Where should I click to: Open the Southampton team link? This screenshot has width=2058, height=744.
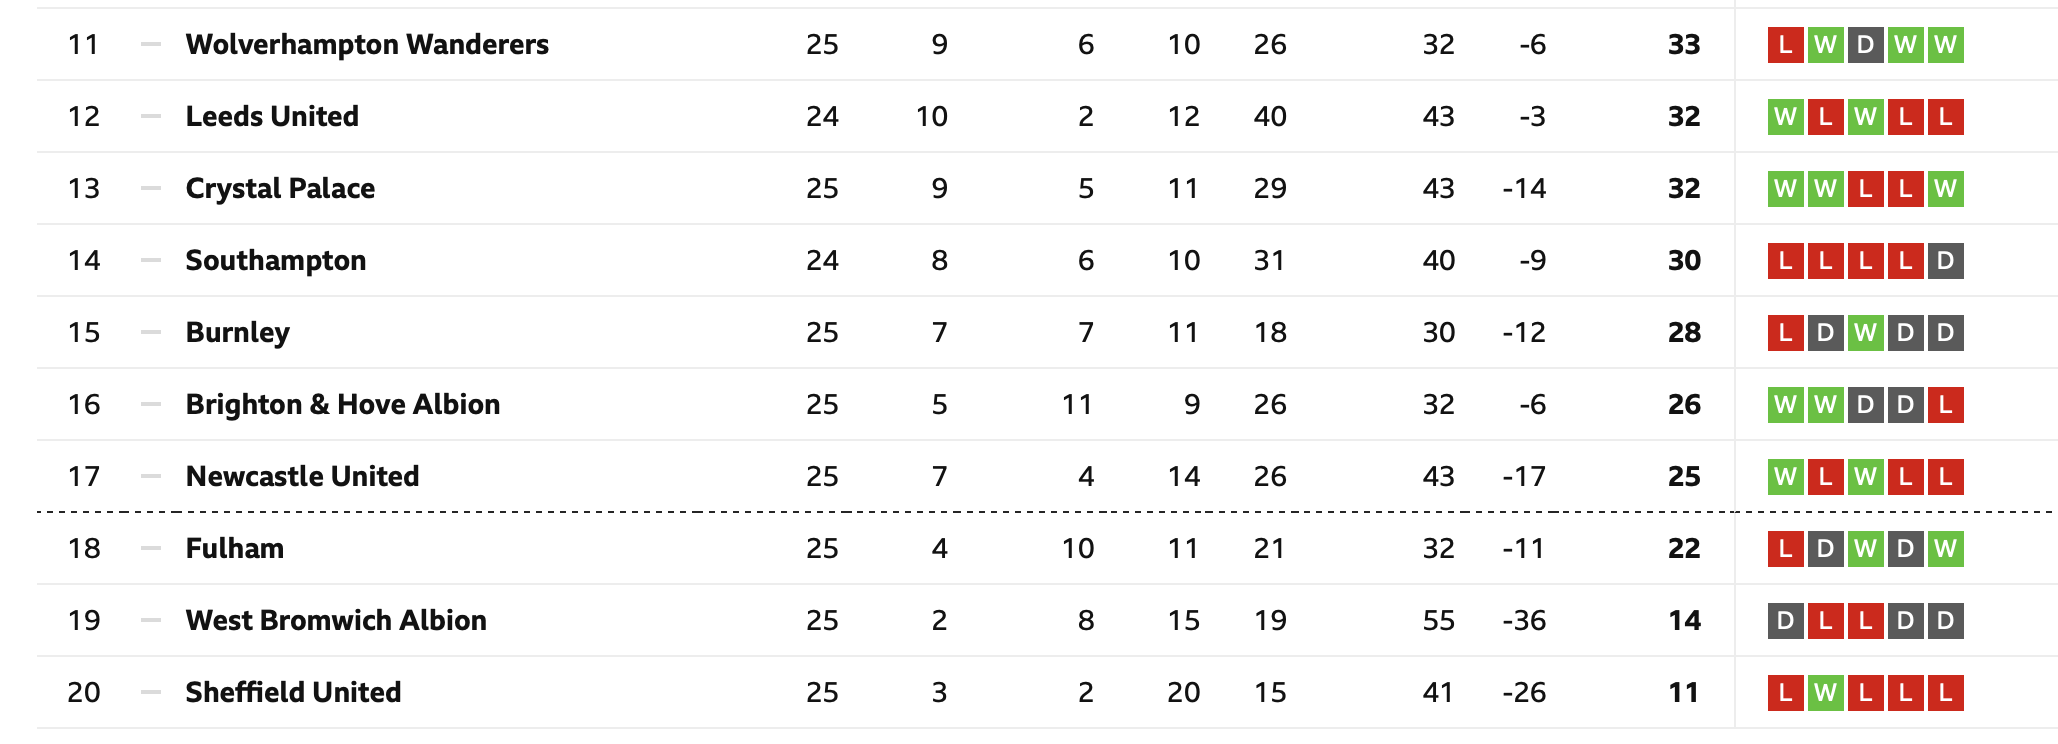[276, 260]
